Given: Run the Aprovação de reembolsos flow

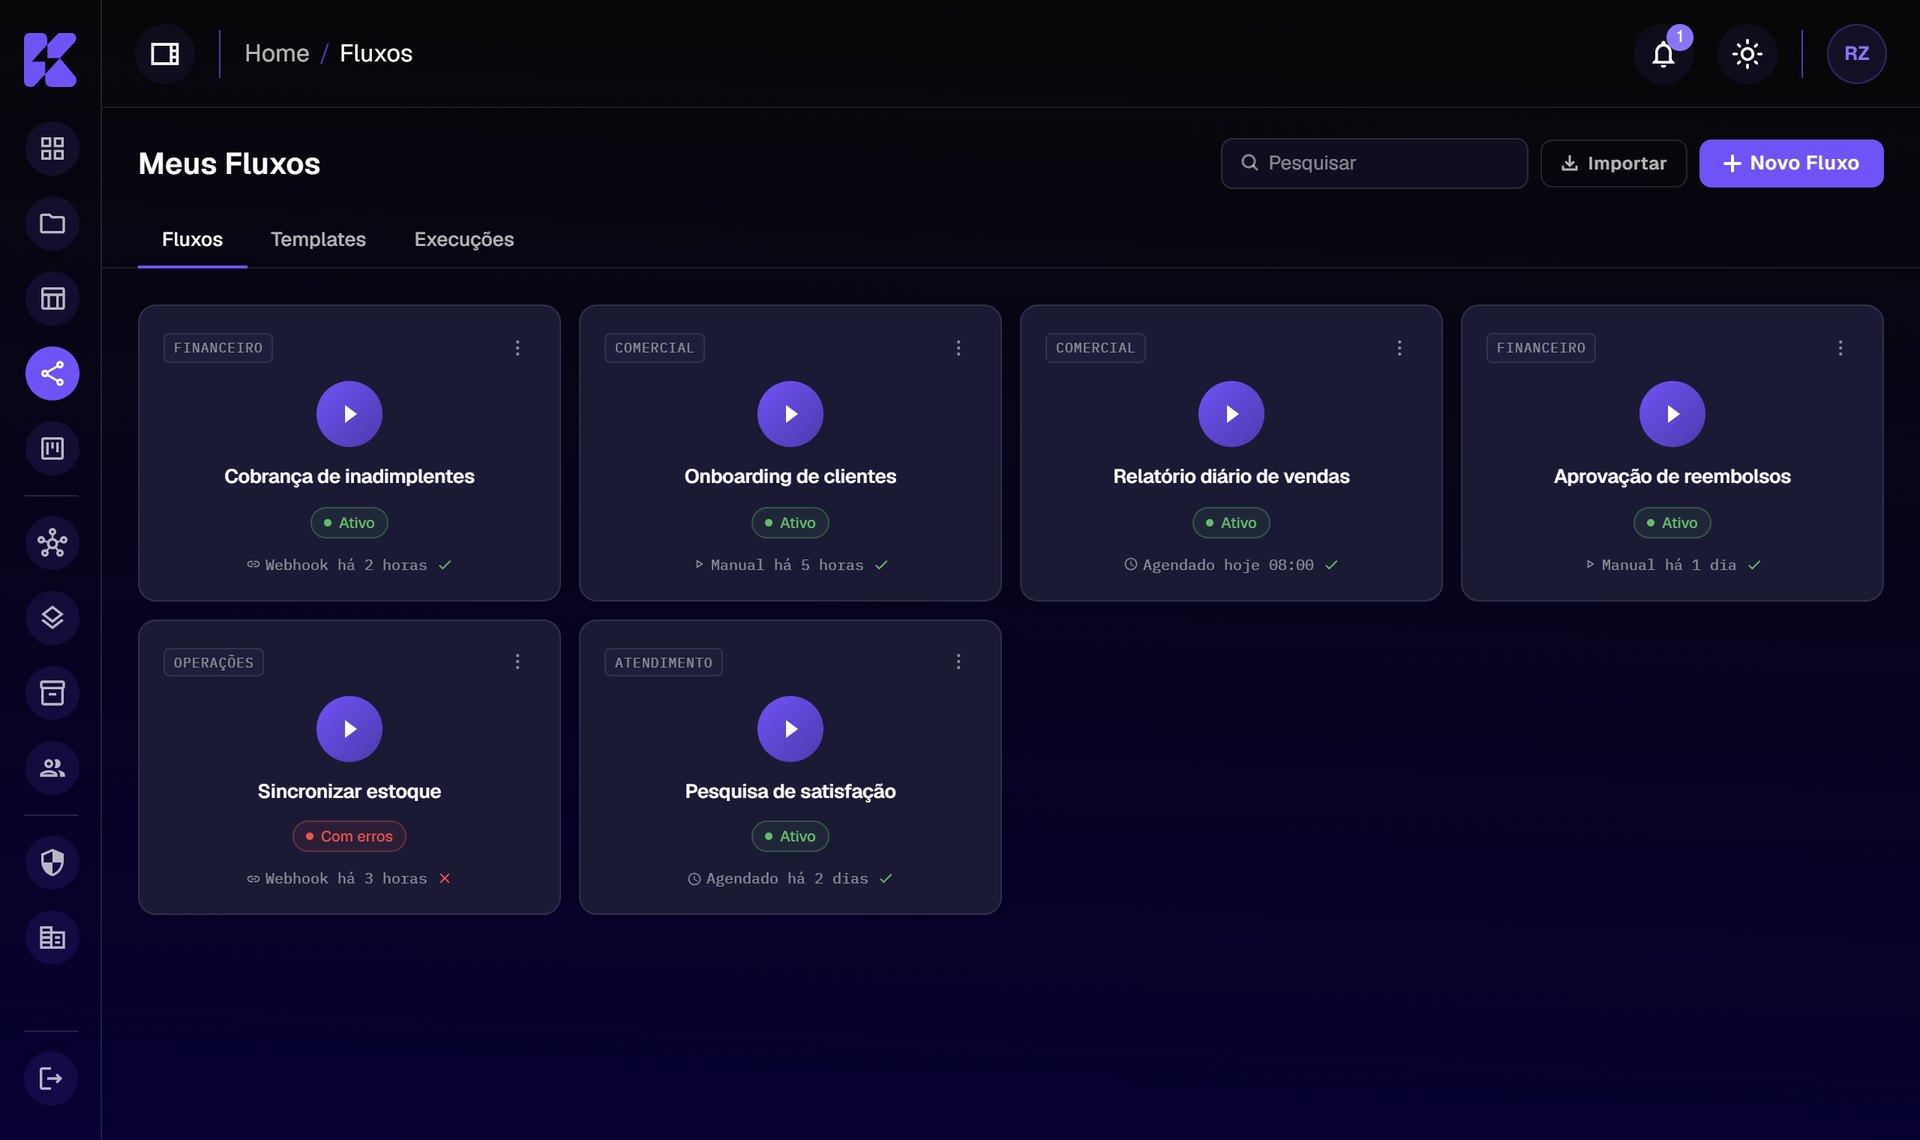Looking at the screenshot, I should coord(1672,414).
